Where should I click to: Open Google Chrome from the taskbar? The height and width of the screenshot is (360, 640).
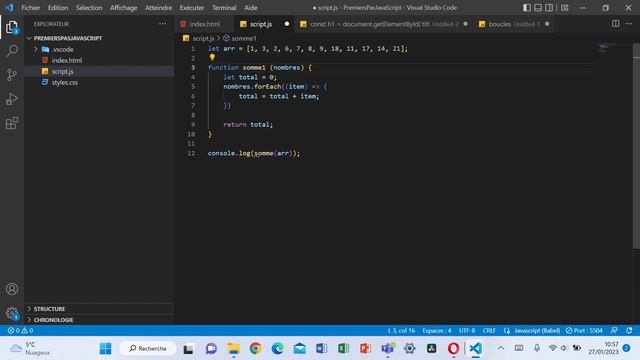coord(256,349)
